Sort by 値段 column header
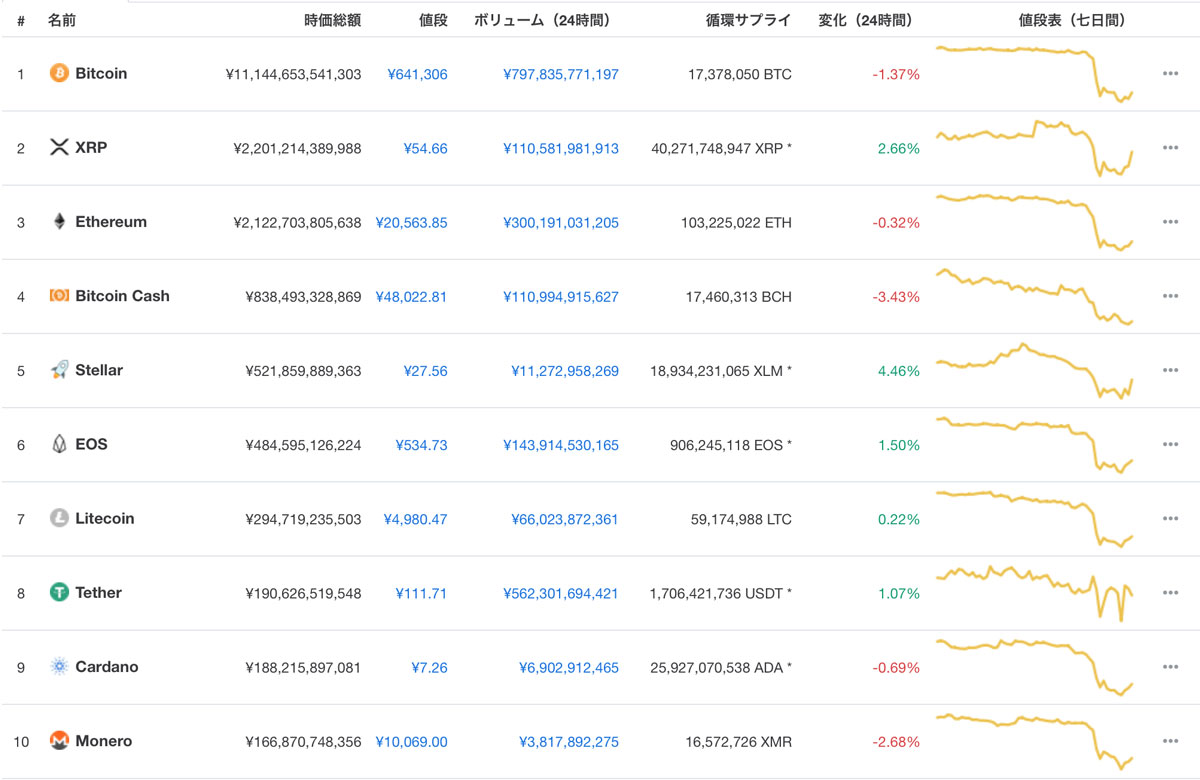This screenshot has height=780, width=1200. [433, 19]
